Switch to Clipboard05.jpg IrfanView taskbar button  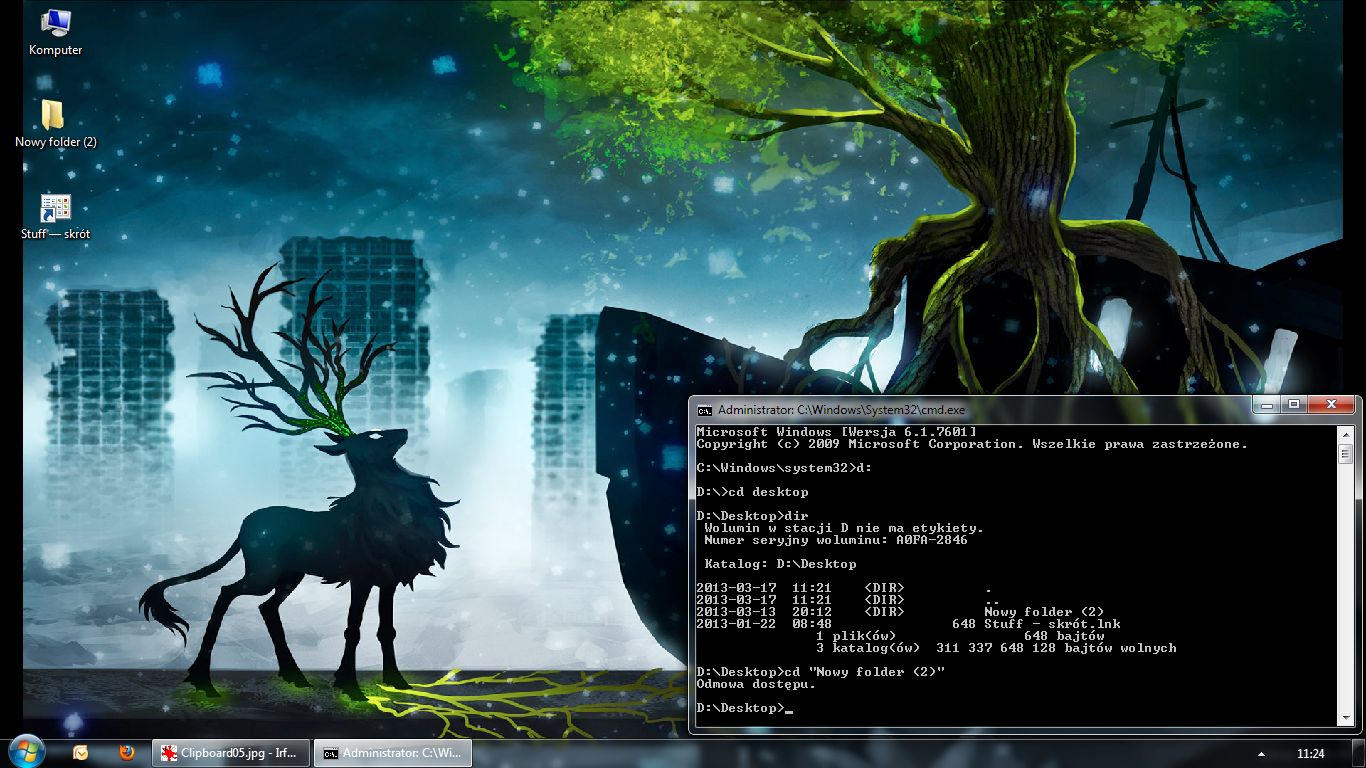[x=232, y=753]
